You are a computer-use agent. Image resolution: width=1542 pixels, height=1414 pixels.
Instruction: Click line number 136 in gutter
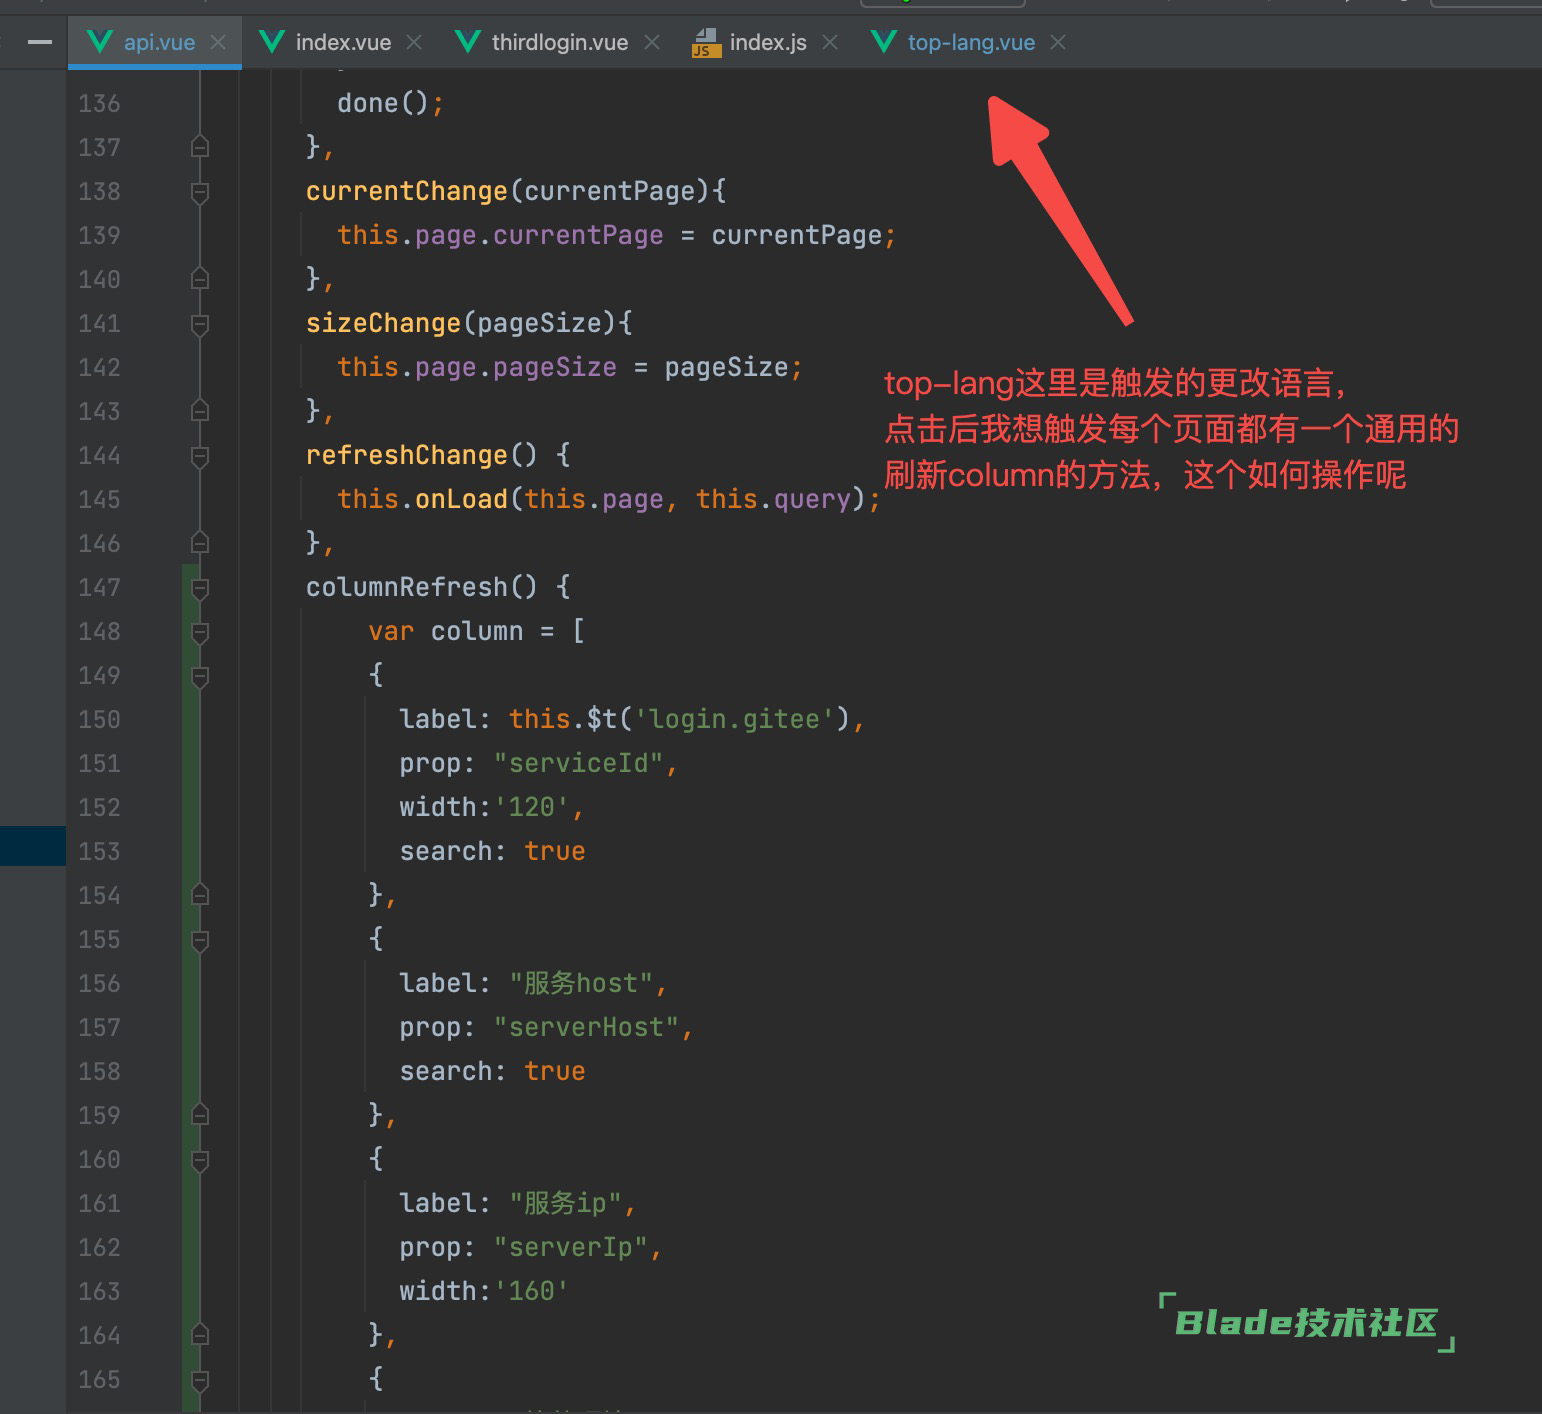[99, 103]
